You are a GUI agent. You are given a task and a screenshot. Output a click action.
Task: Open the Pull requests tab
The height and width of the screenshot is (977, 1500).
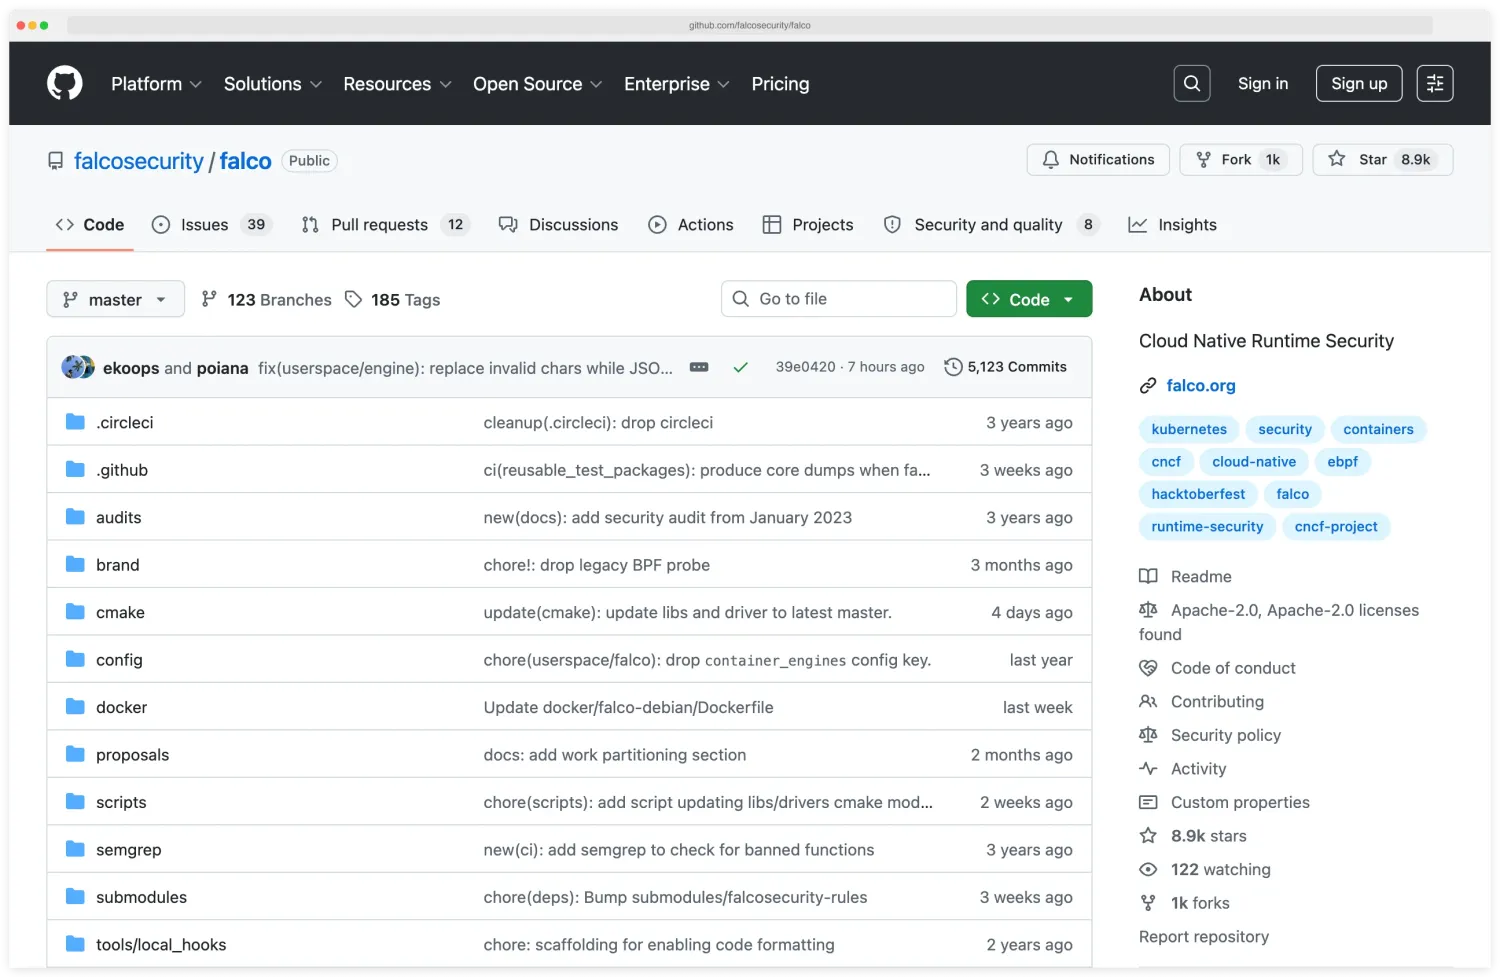[x=385, y=225]
